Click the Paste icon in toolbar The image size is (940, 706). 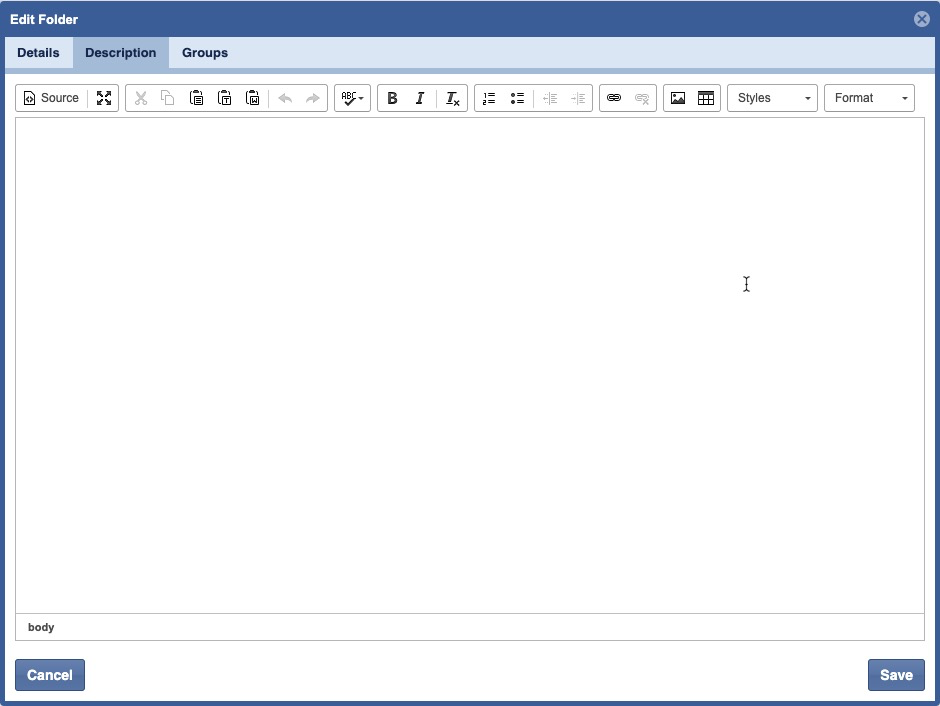(197, 98)
